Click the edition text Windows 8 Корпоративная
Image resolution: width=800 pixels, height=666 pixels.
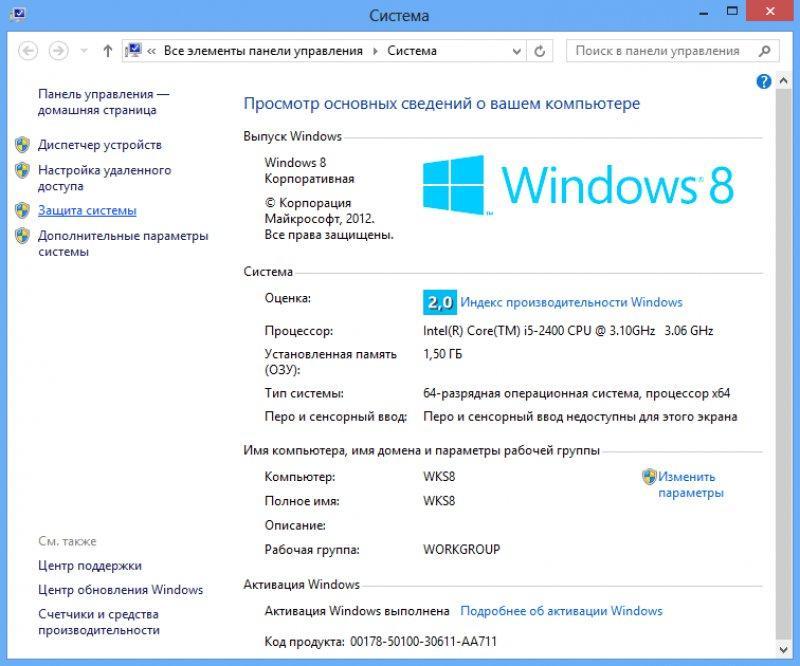pos(309,170)
